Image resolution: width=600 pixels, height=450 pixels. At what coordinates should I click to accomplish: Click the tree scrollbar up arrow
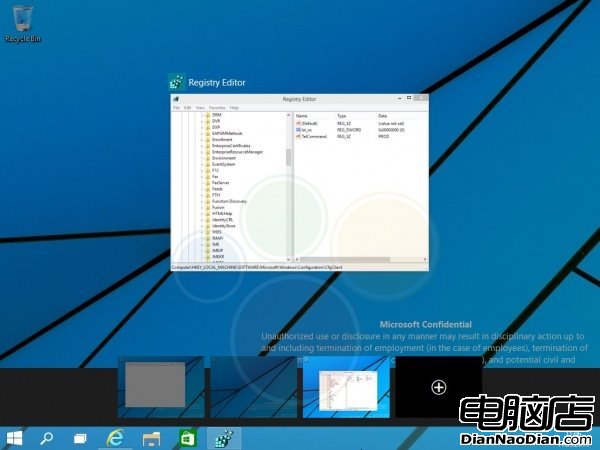pyautogui.click(x=289, y=115)
